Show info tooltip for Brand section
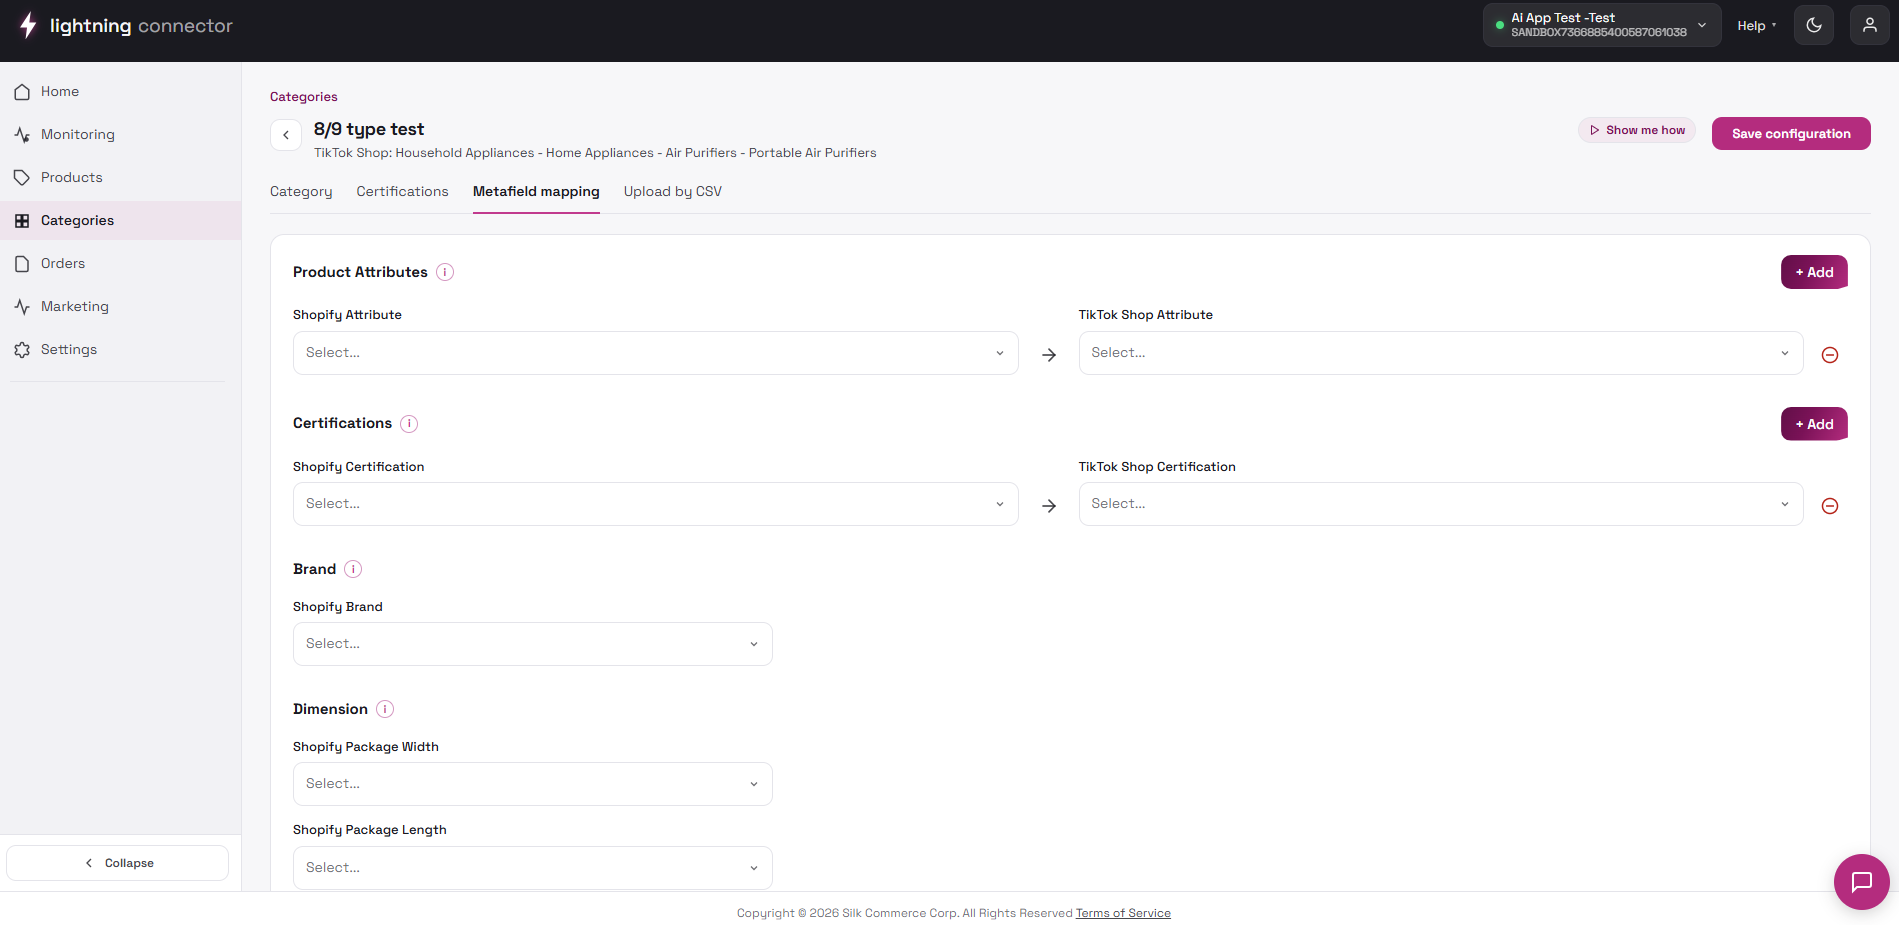This screenshot has height=925, width=1899. click(x=353, y=569)
